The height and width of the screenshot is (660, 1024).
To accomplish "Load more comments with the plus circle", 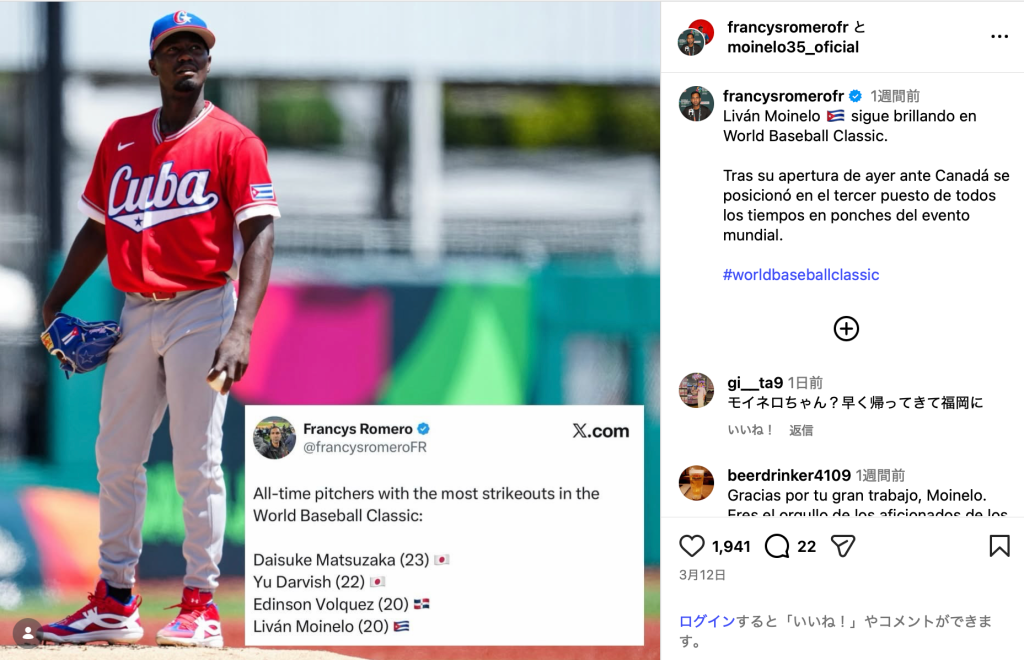I will click(x=846, y=328).
